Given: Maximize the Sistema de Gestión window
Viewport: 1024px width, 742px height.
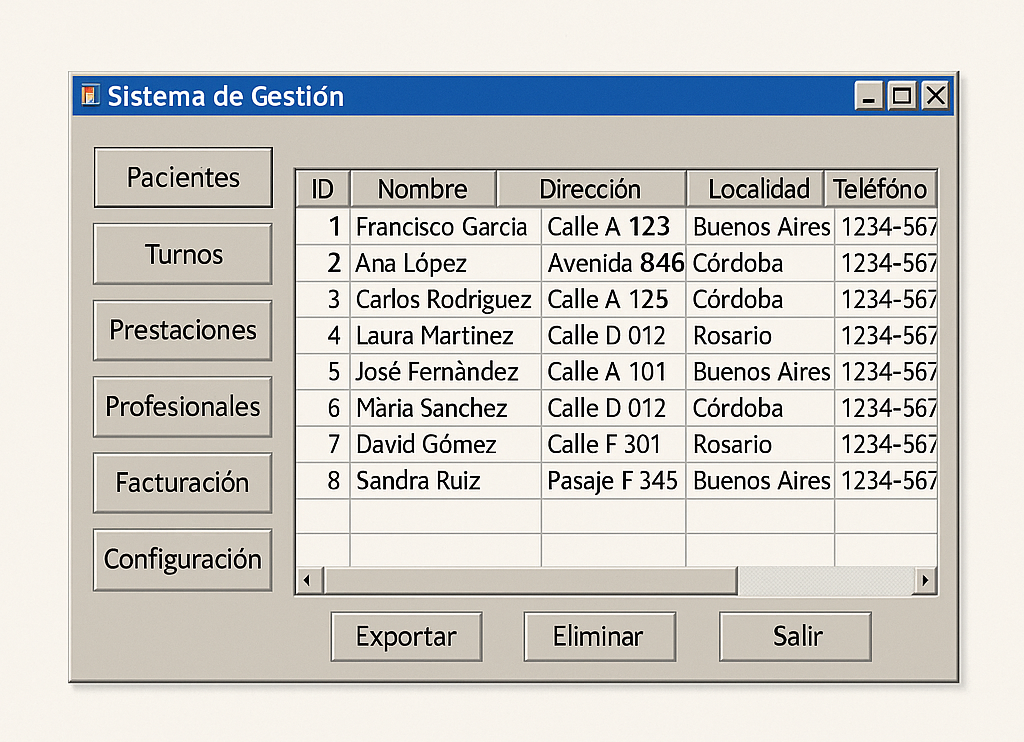Looking at the screenshot, I should (x=902, y=96).
